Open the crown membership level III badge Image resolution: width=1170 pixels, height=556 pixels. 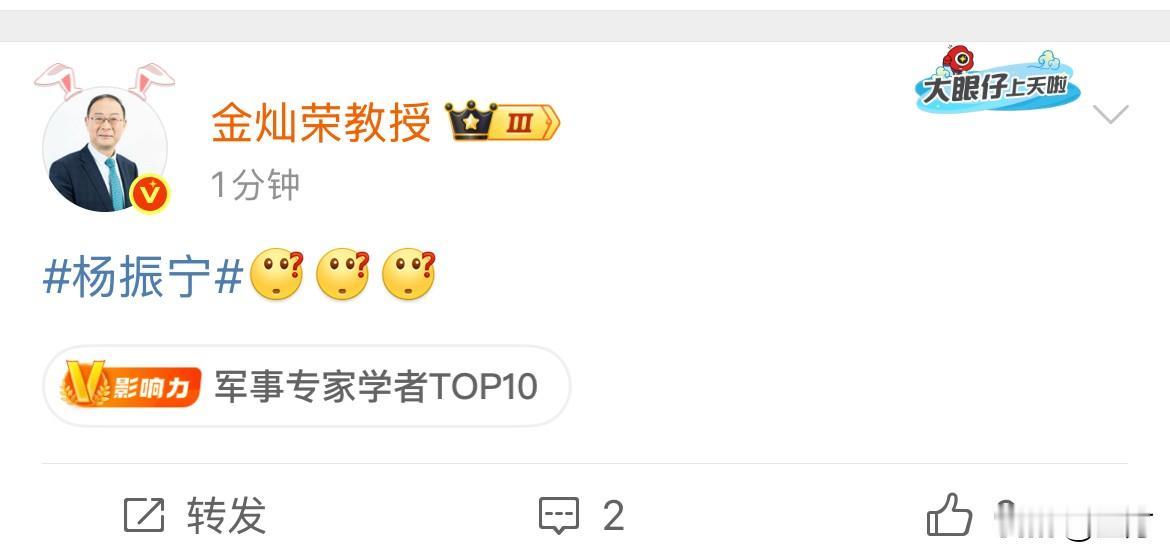(x=502, y=121)
